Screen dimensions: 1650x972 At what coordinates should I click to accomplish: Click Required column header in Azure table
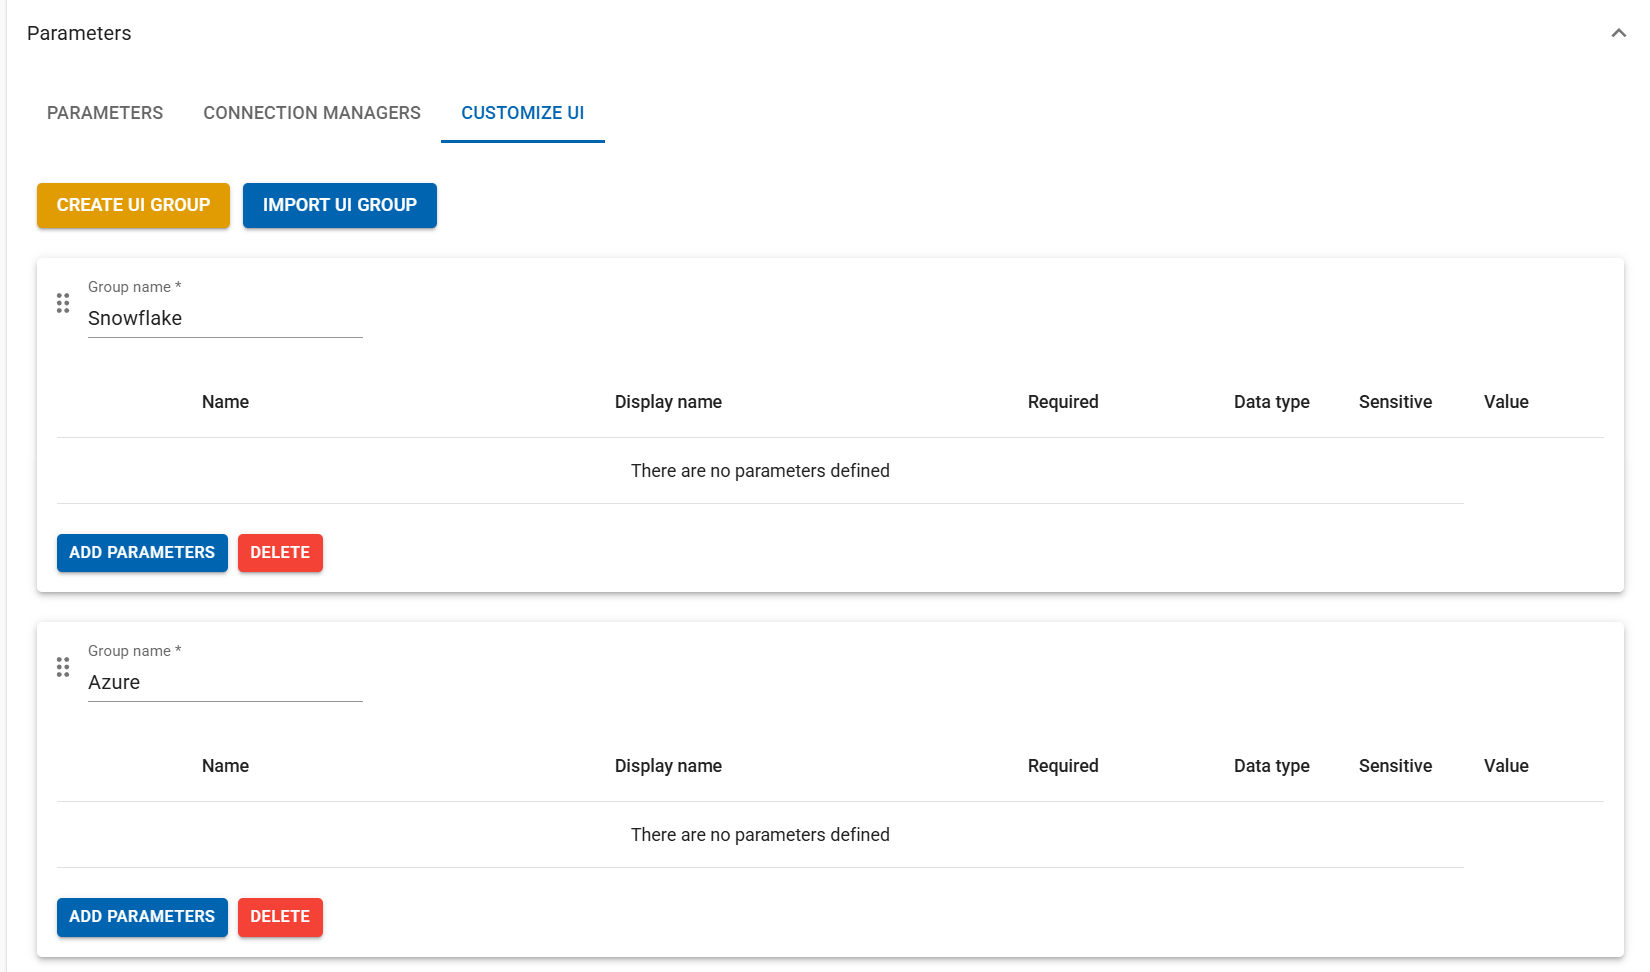(x=1063, y=766)
